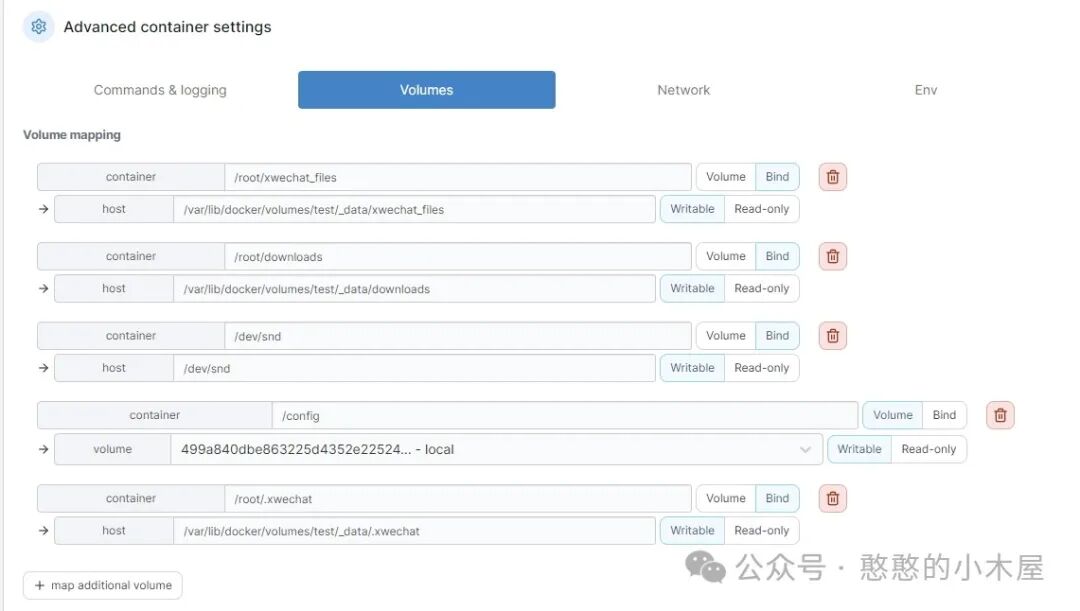Edit the /dev/snd container path field
The width and height of the screenshot is (1080, 611).
457,336
